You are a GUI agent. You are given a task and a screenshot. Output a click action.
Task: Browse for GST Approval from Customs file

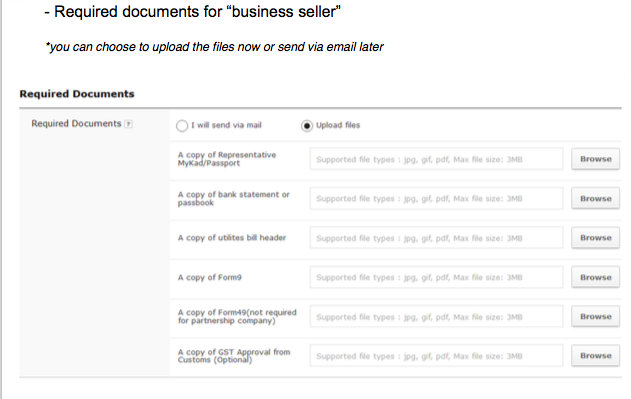click(x=595, y=356)
